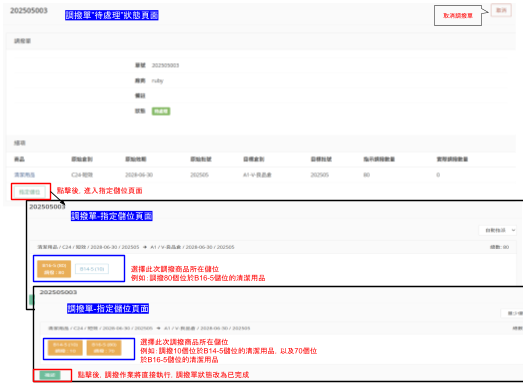The width and height of the screenshot is (523, 384).
Task: Click the green 待處理 status badge
Action: tap(161, 111)
